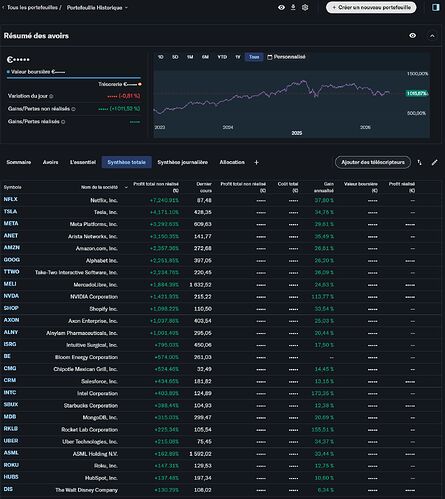Open the META ticker link

coord(11,224)
